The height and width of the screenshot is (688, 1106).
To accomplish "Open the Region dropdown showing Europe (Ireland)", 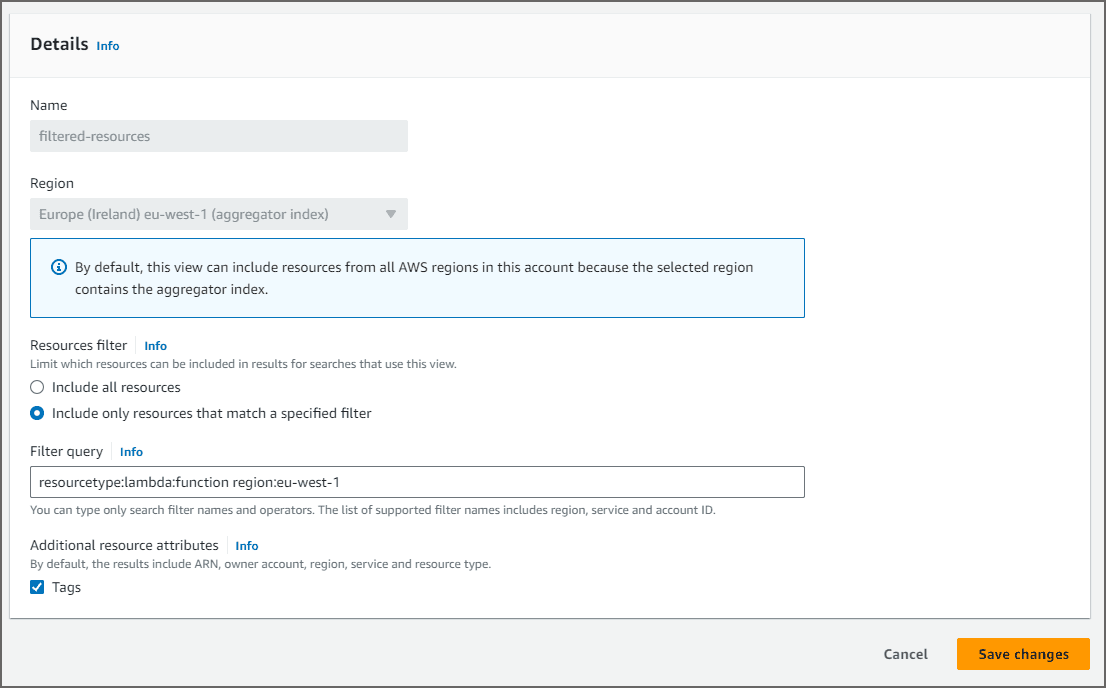I will [x=219, y=214].
